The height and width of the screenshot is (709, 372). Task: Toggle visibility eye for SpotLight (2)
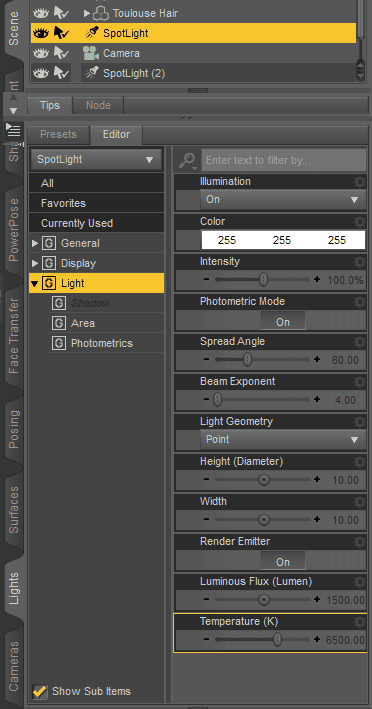point(41,73)
